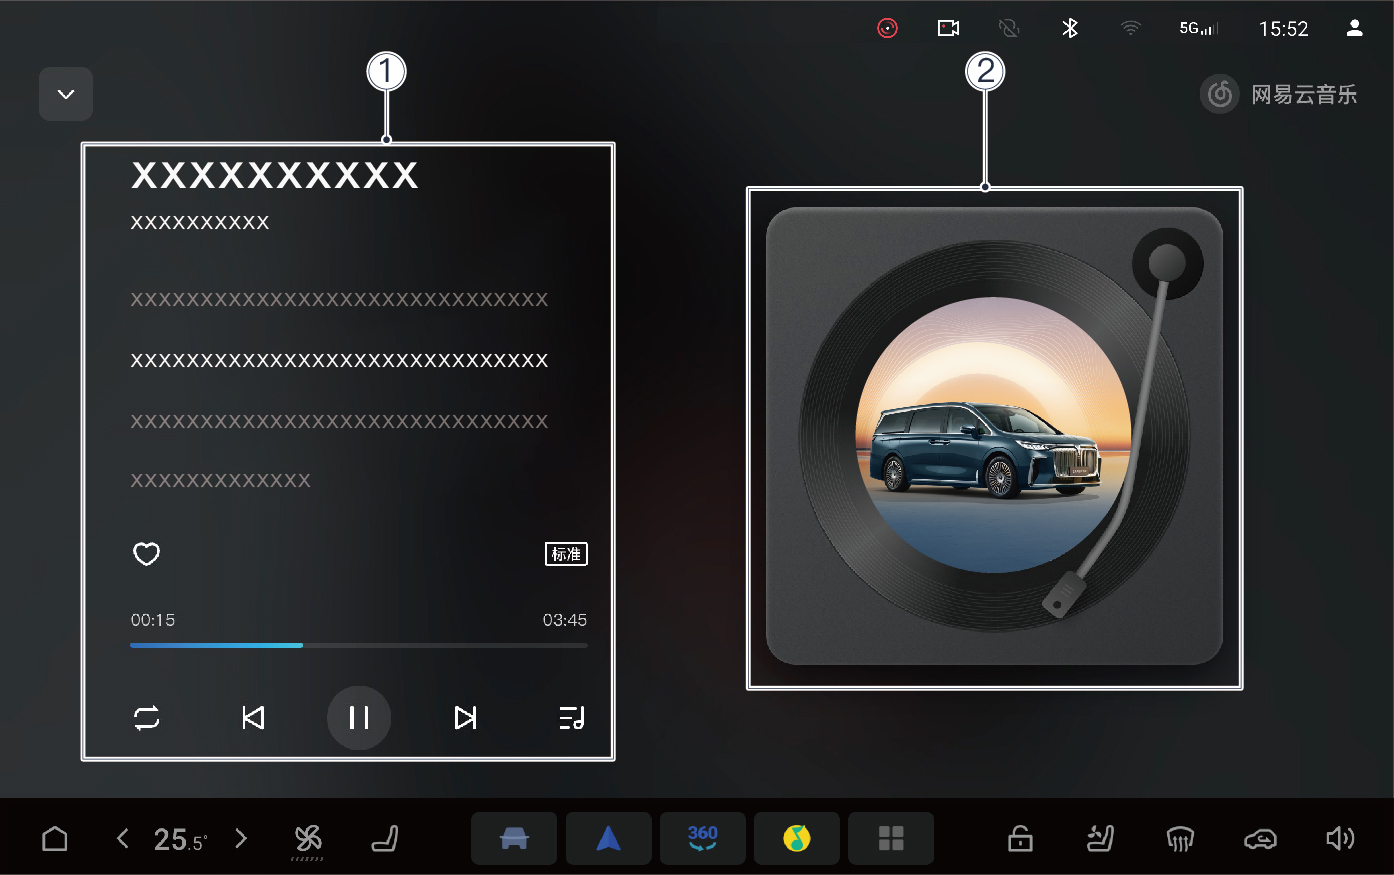Viewport: 1394px width, 875px height.
Task: Tap the vinyl record album artwork
Action: [994, 436]
